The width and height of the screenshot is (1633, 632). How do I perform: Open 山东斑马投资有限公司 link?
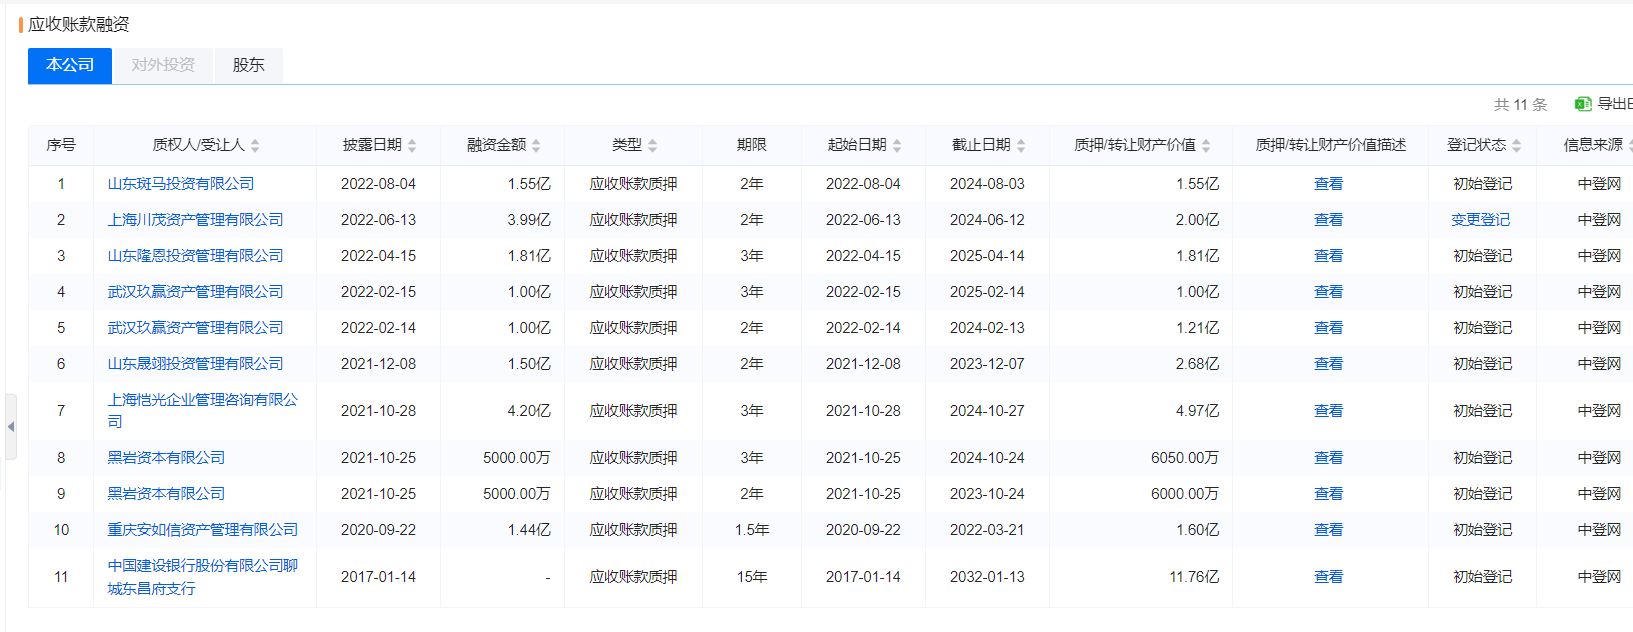[181, 184]
